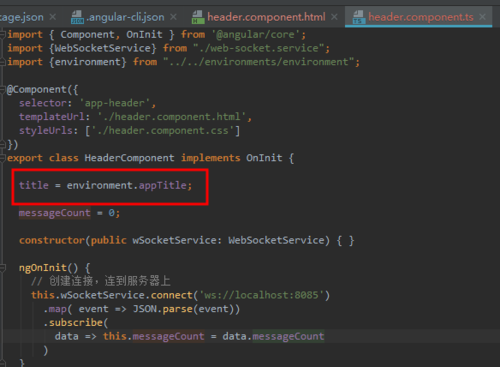Screen dimensions: 500x367
Task: Click the '.subscribe(' call
Action: coord(76,323)
